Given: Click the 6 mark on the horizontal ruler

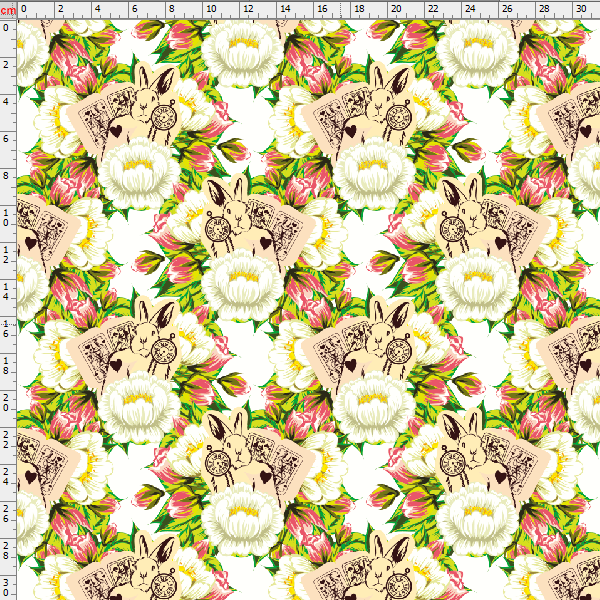Looking at the screenshot, I should (135, 8).
